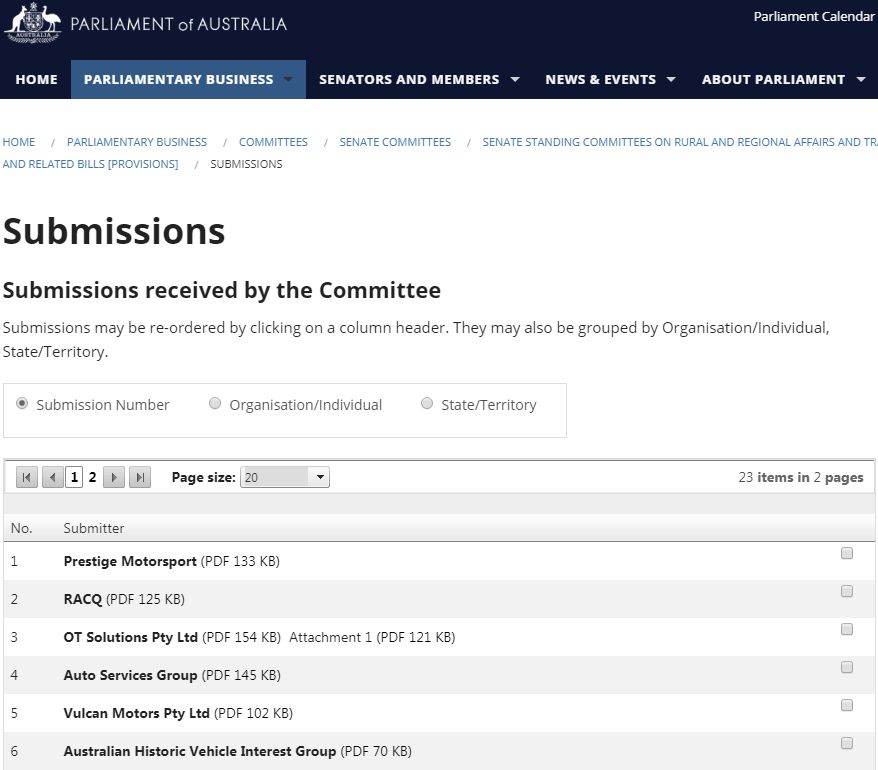Viewport: 878px width, 770px height.
Task: Open the Home navigation item
Action: 36,80
